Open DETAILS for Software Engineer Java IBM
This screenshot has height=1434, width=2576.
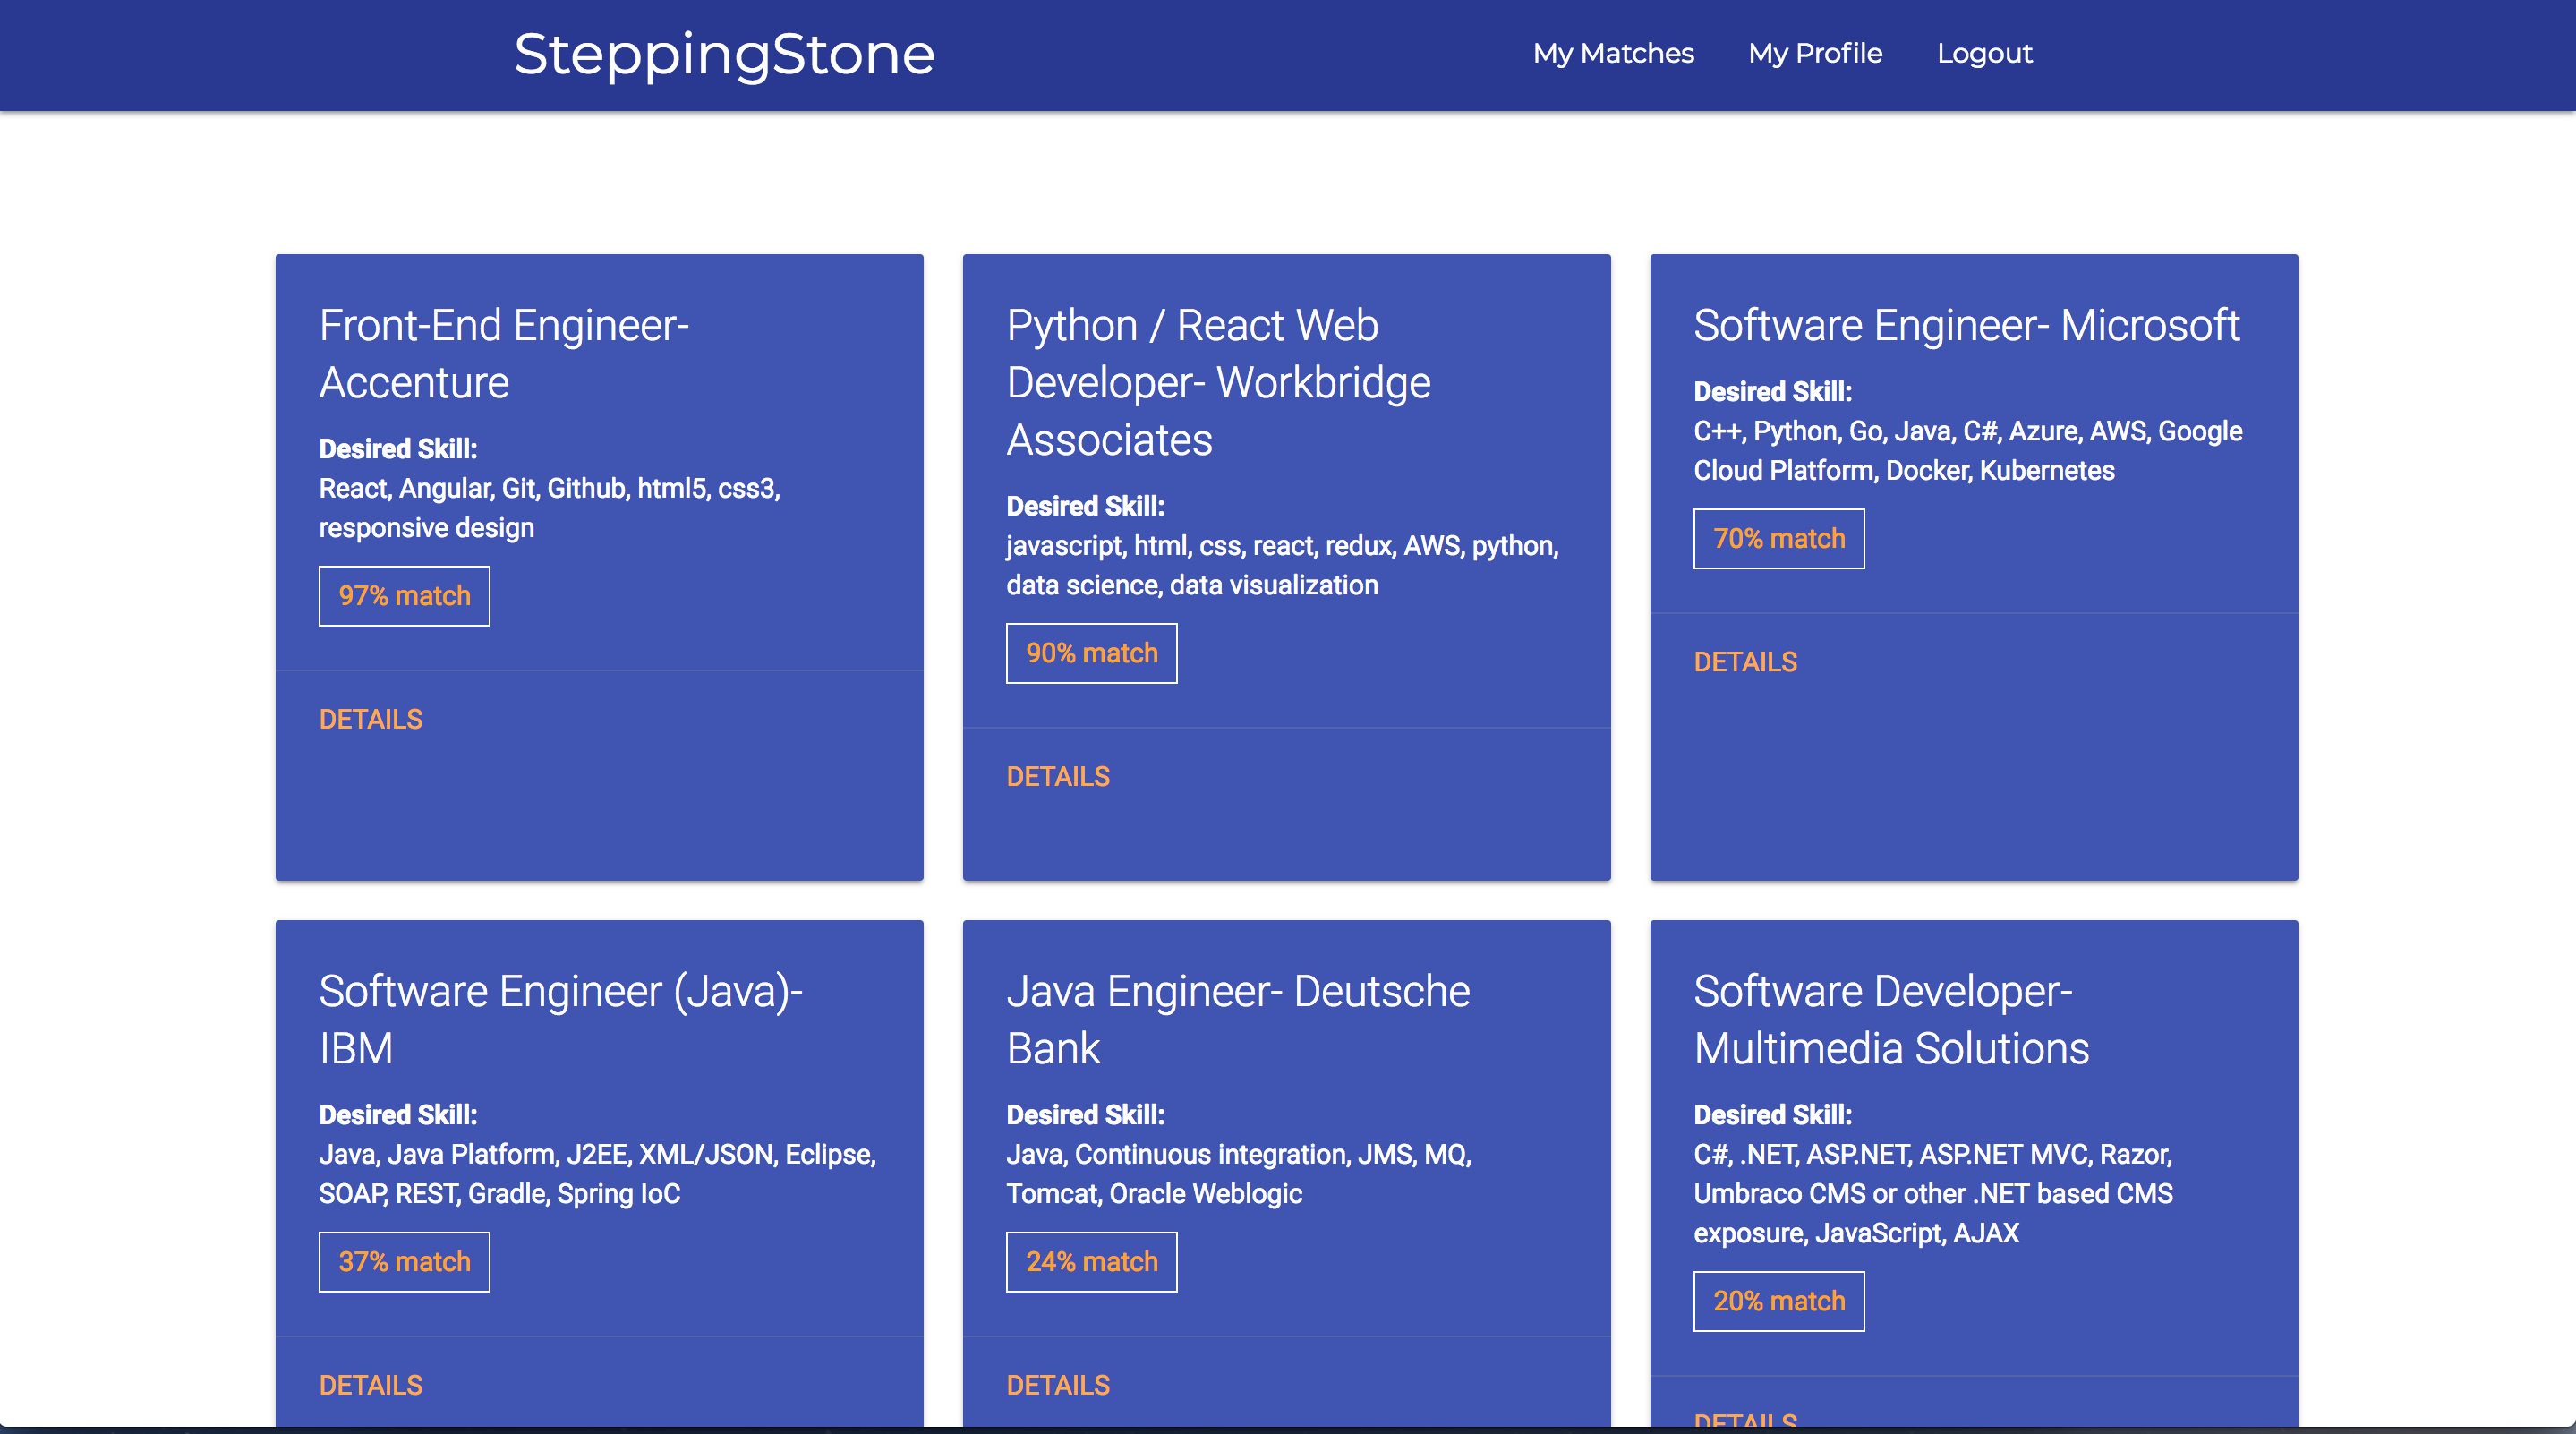pos(370,1384)
